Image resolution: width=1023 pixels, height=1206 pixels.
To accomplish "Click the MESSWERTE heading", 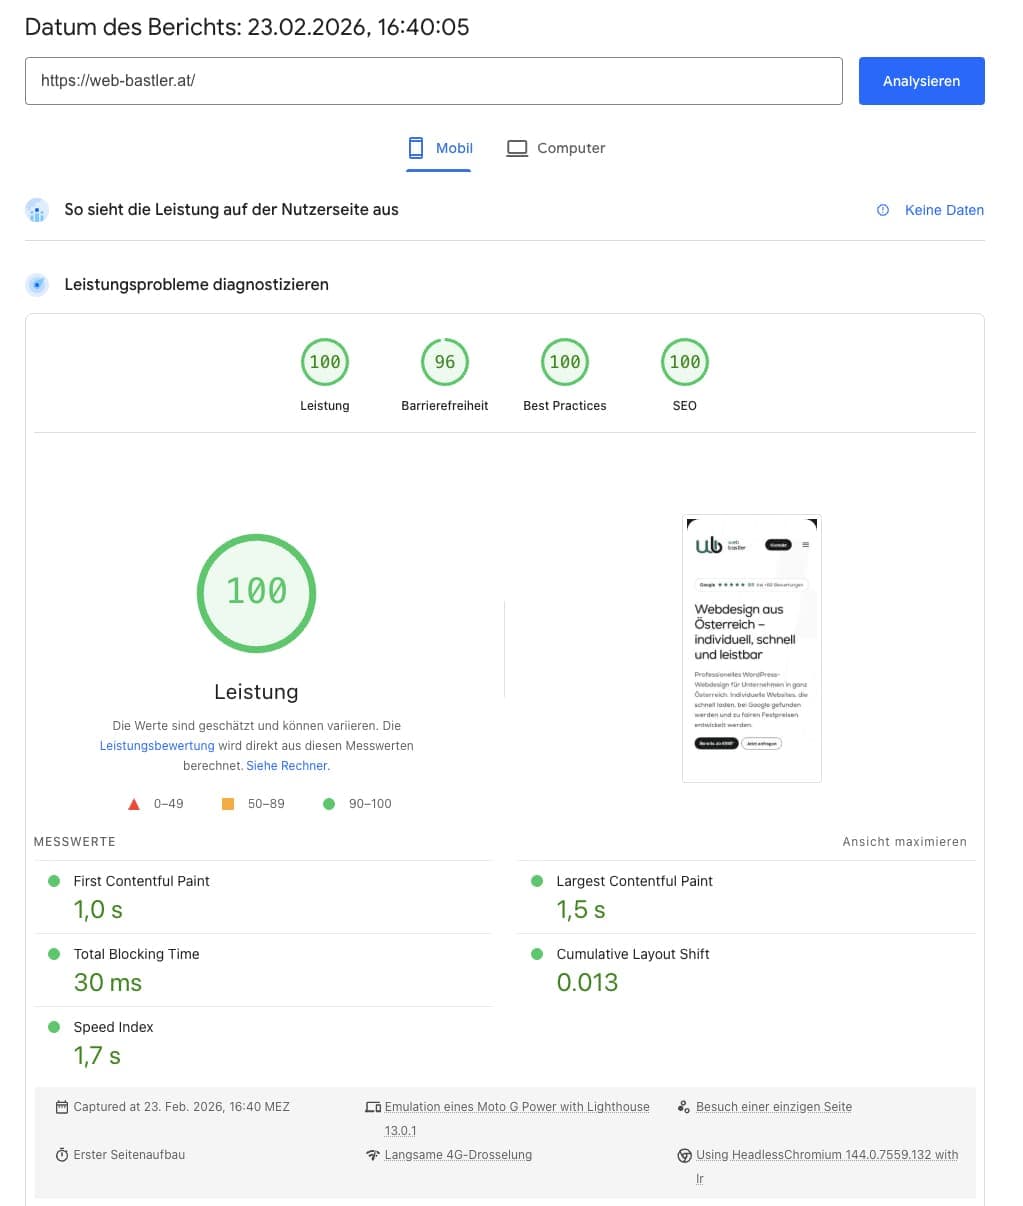I will [x=75, y=842].
